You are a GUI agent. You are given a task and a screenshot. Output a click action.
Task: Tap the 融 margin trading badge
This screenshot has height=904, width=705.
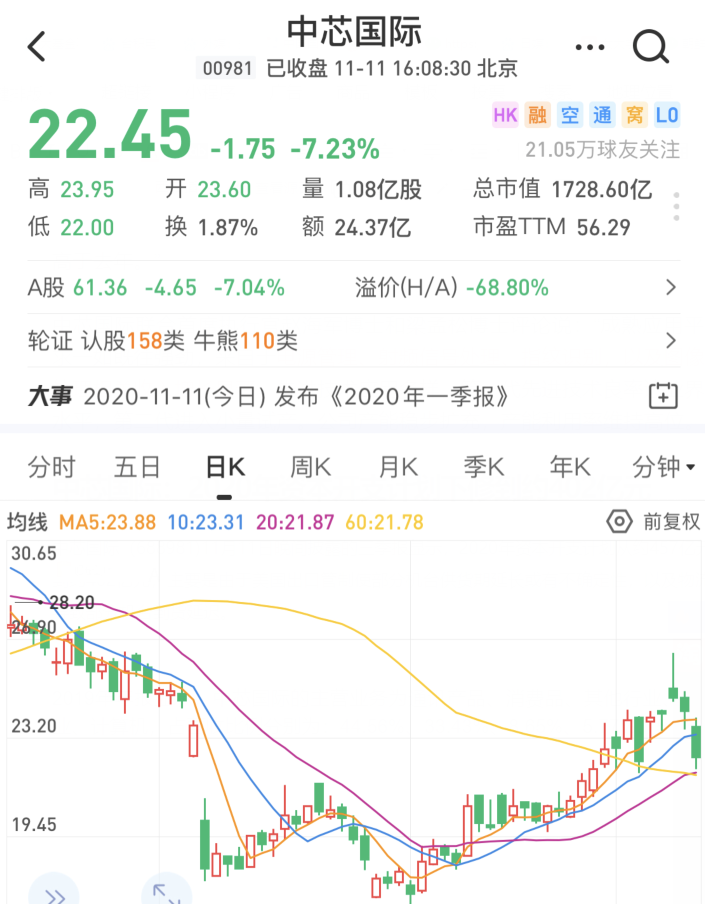538,115
